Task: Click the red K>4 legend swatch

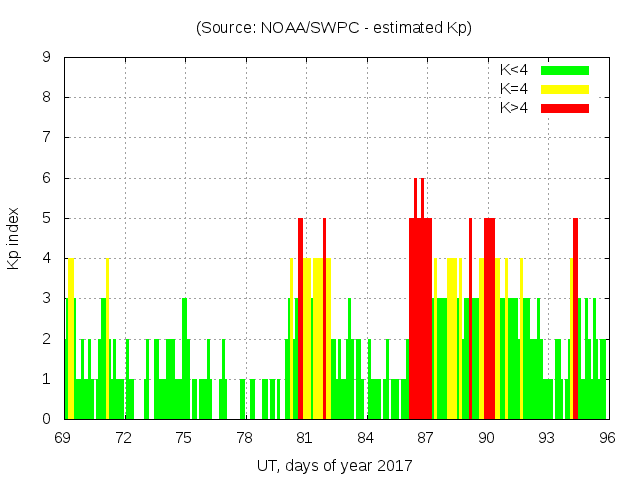Action: [565, 108]
